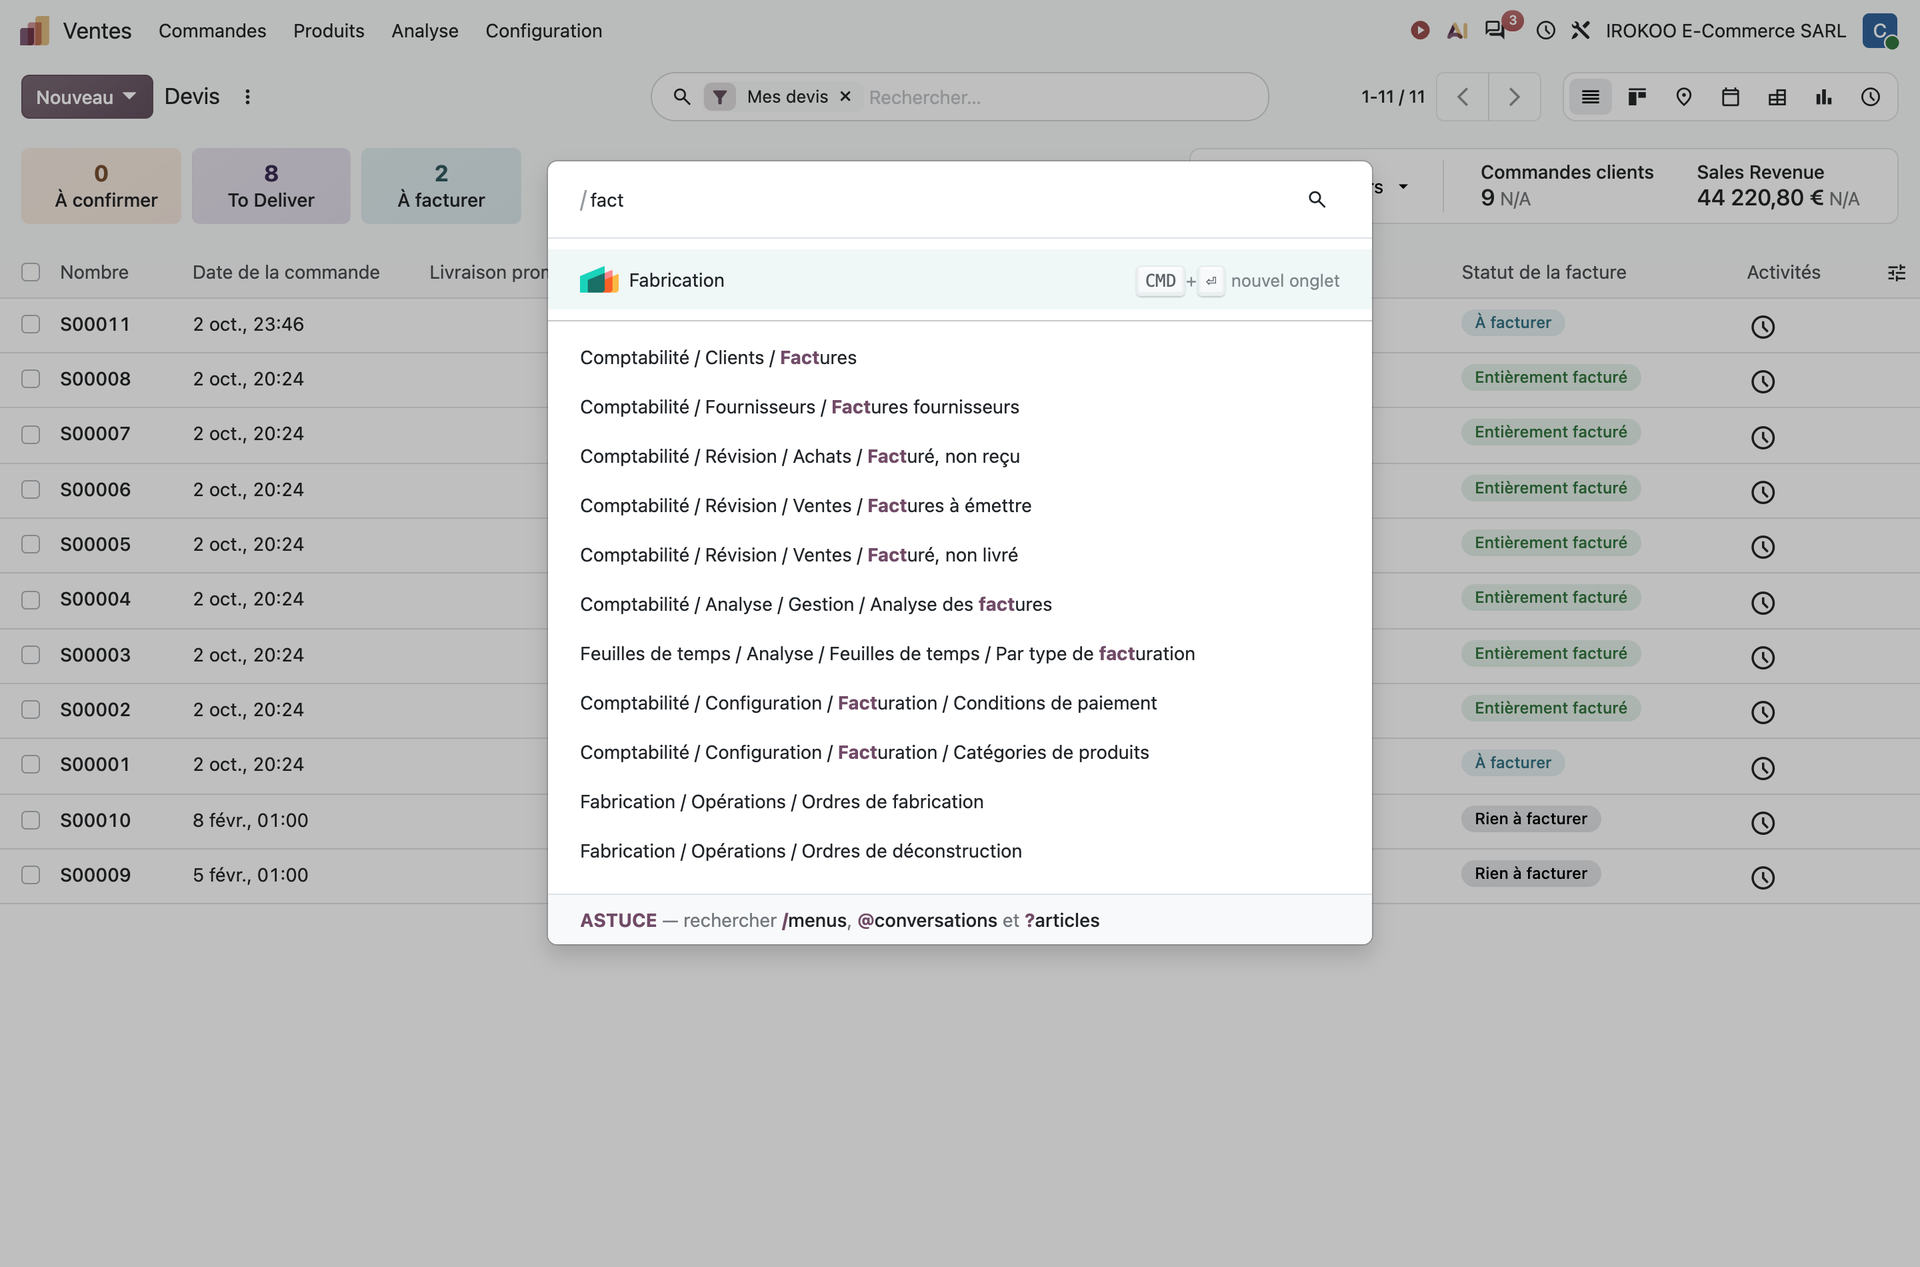Image resolution: width=1920 pixels, height=1267 pixels.
Task: Open the Analyse menu
Action: [x=425, y=31]
